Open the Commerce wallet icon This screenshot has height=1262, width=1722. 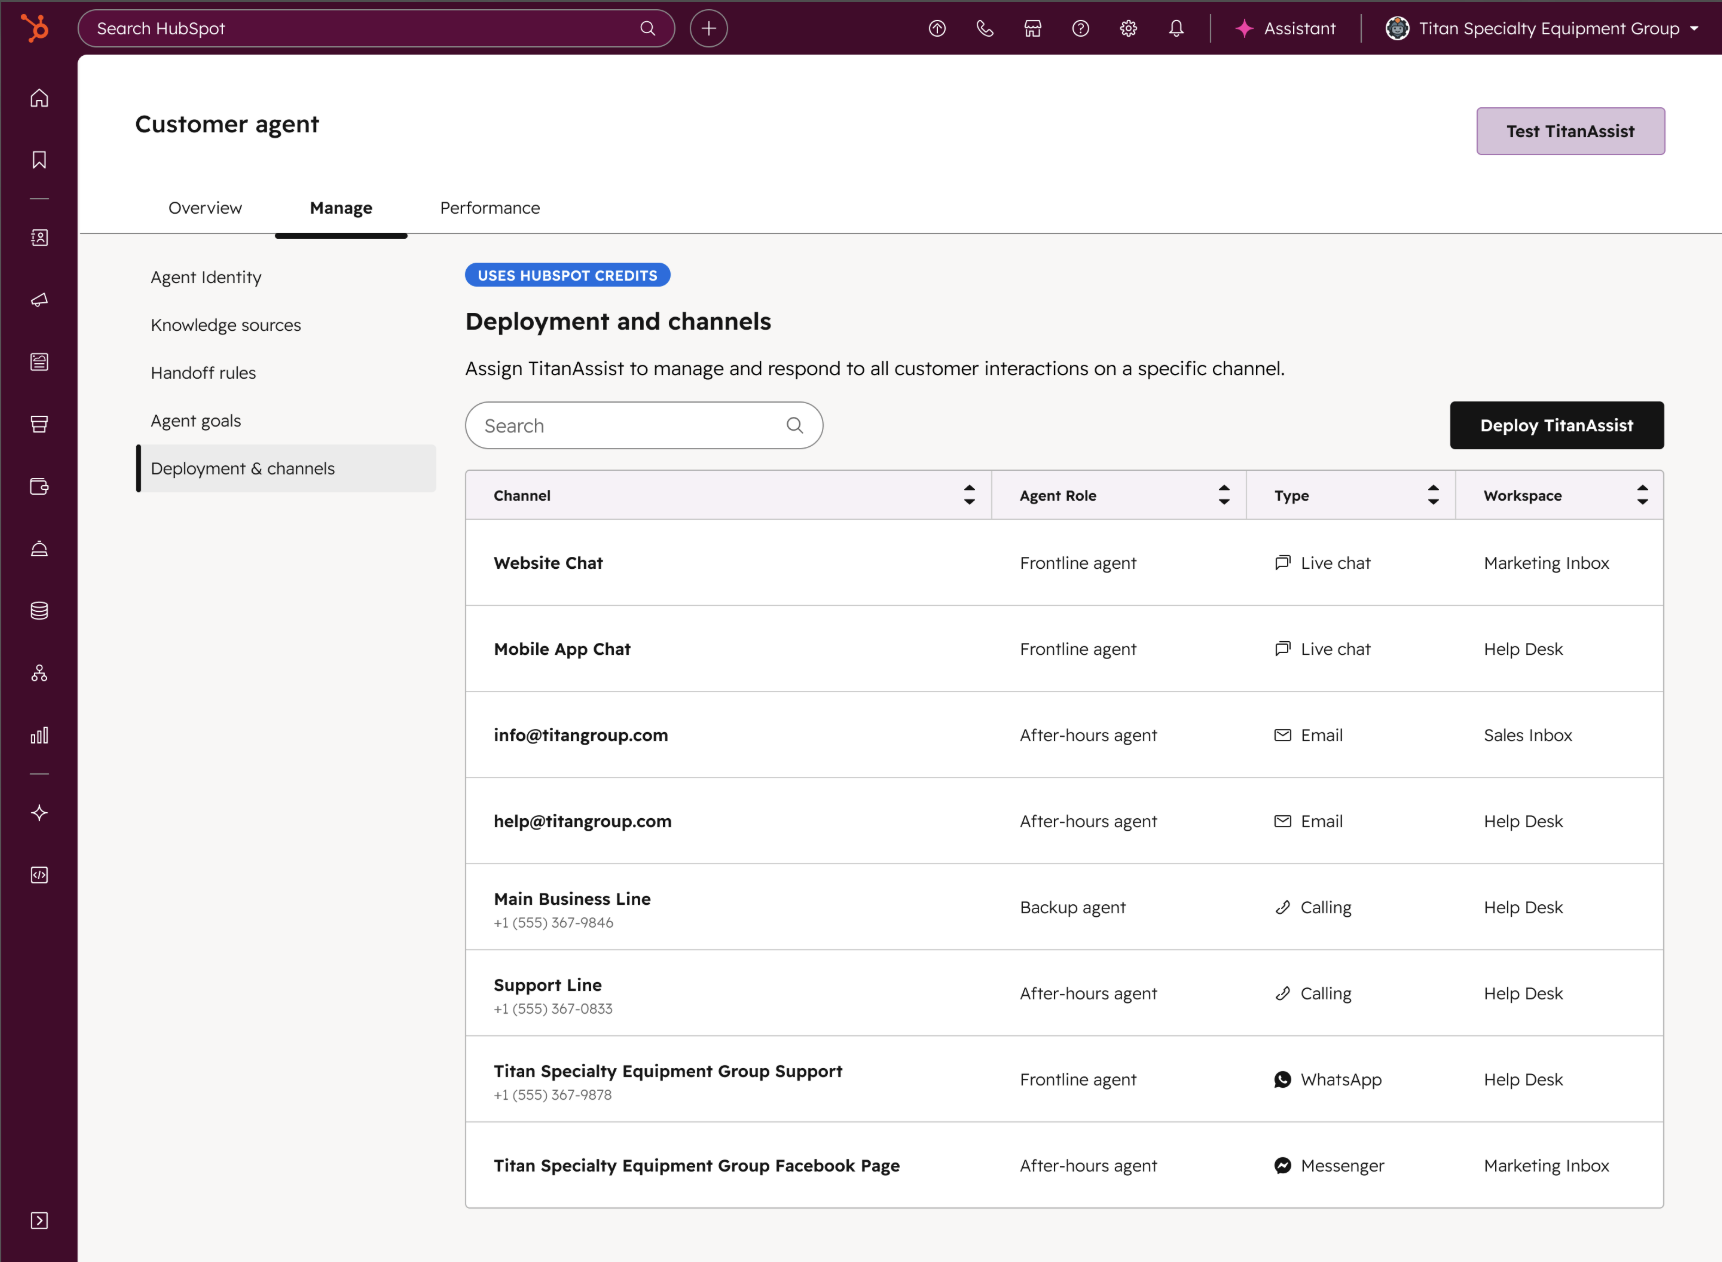(x=39, y=487)
